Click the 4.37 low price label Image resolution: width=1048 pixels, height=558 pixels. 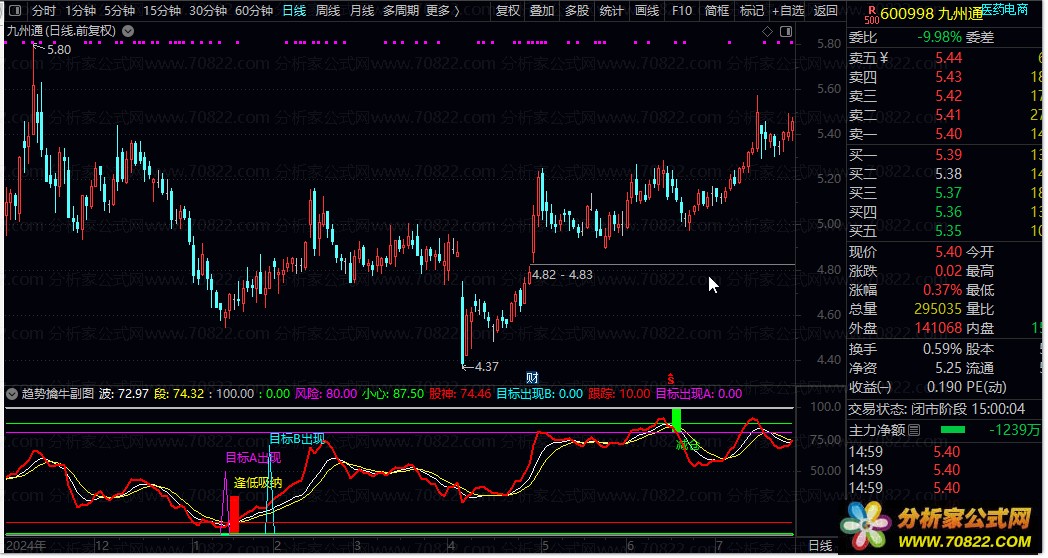click(487, 366)
